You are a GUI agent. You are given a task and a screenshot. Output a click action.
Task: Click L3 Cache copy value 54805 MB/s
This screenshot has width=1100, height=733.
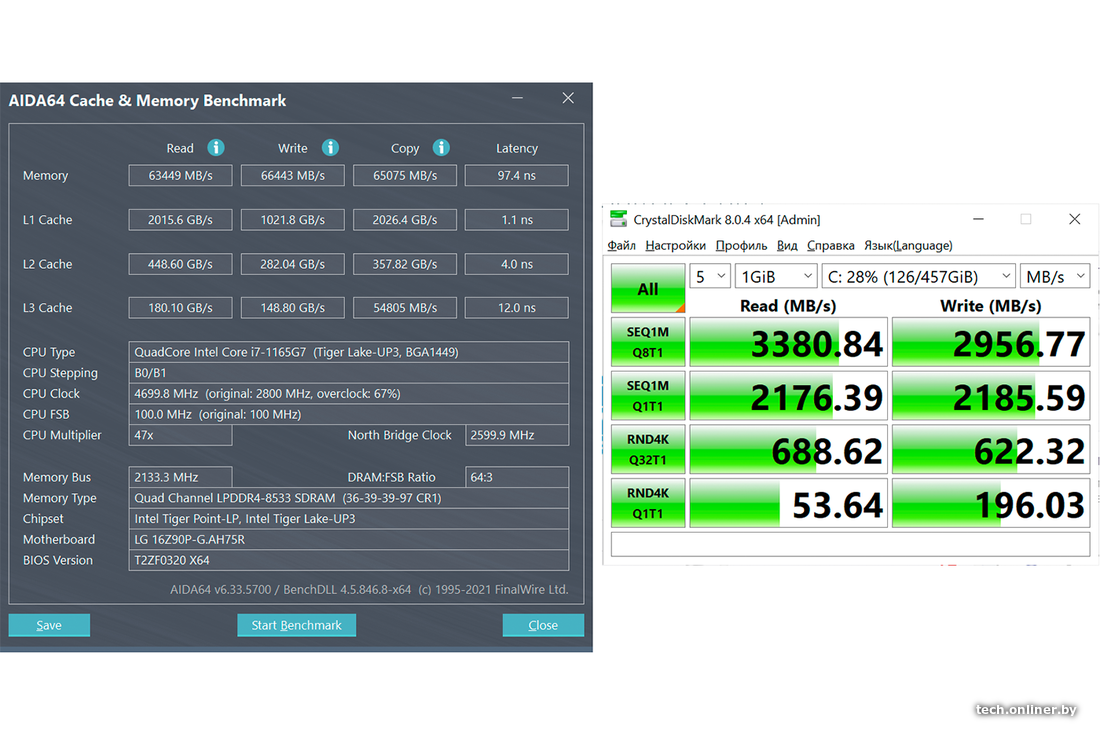click(405, 307)
